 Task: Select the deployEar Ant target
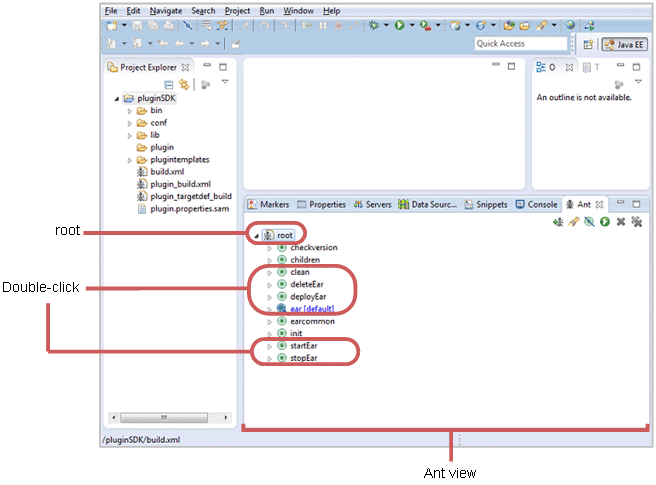click(308, 297)
